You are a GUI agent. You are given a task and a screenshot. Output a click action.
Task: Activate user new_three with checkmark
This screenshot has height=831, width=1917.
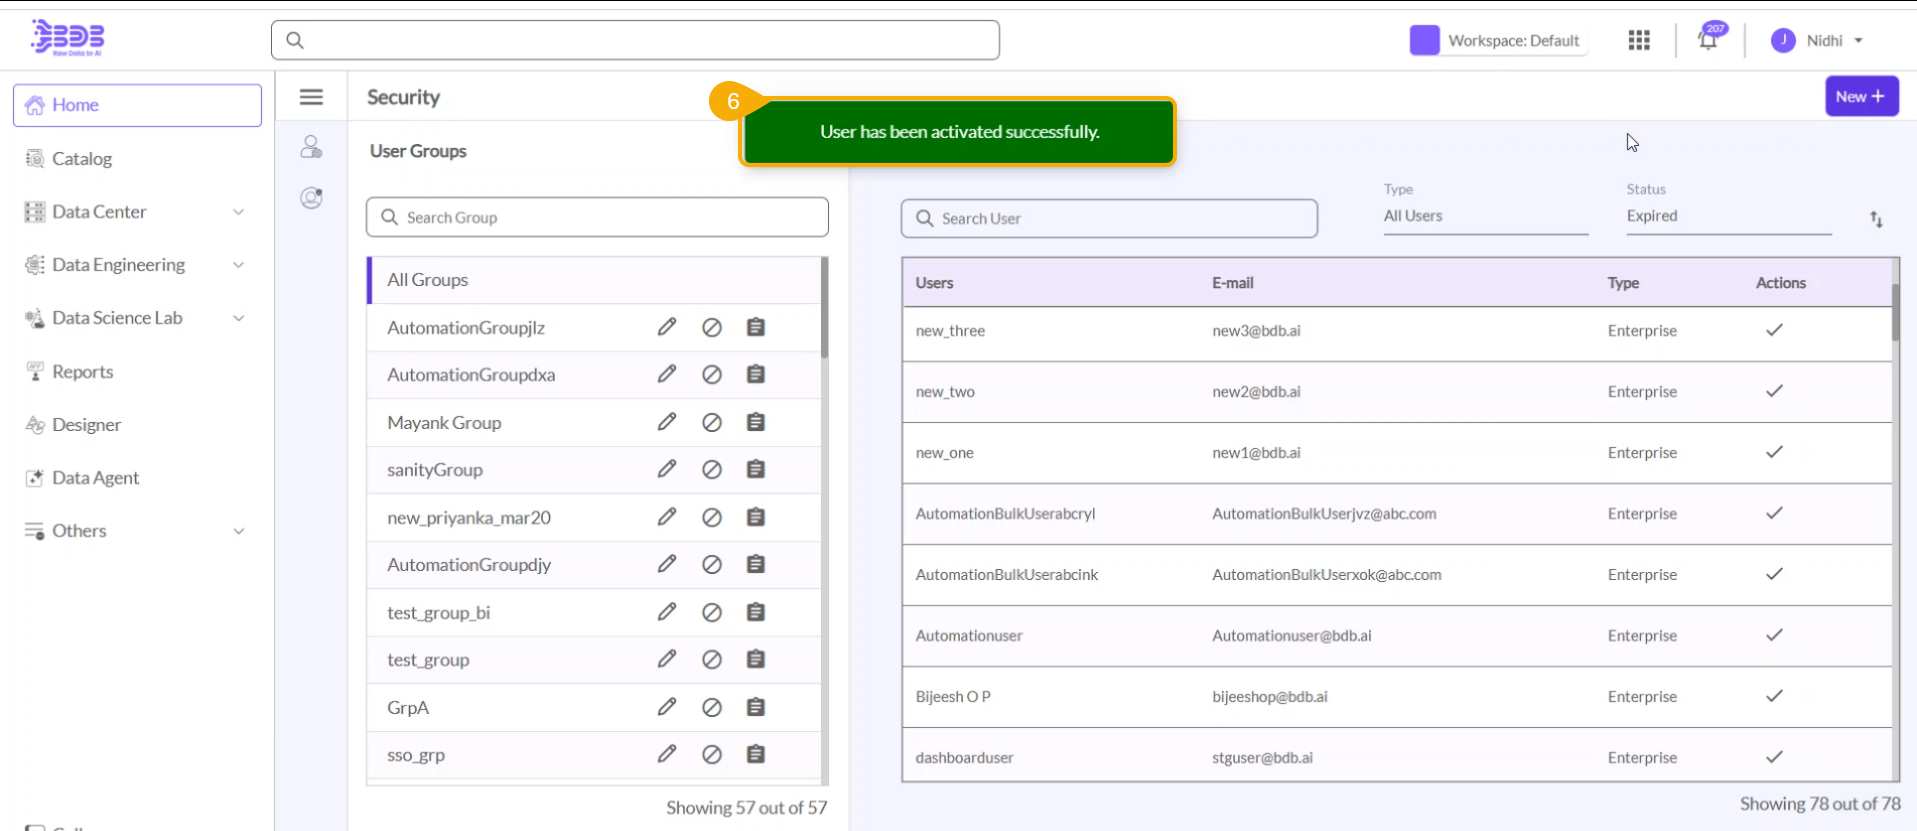click(1774, 330)
